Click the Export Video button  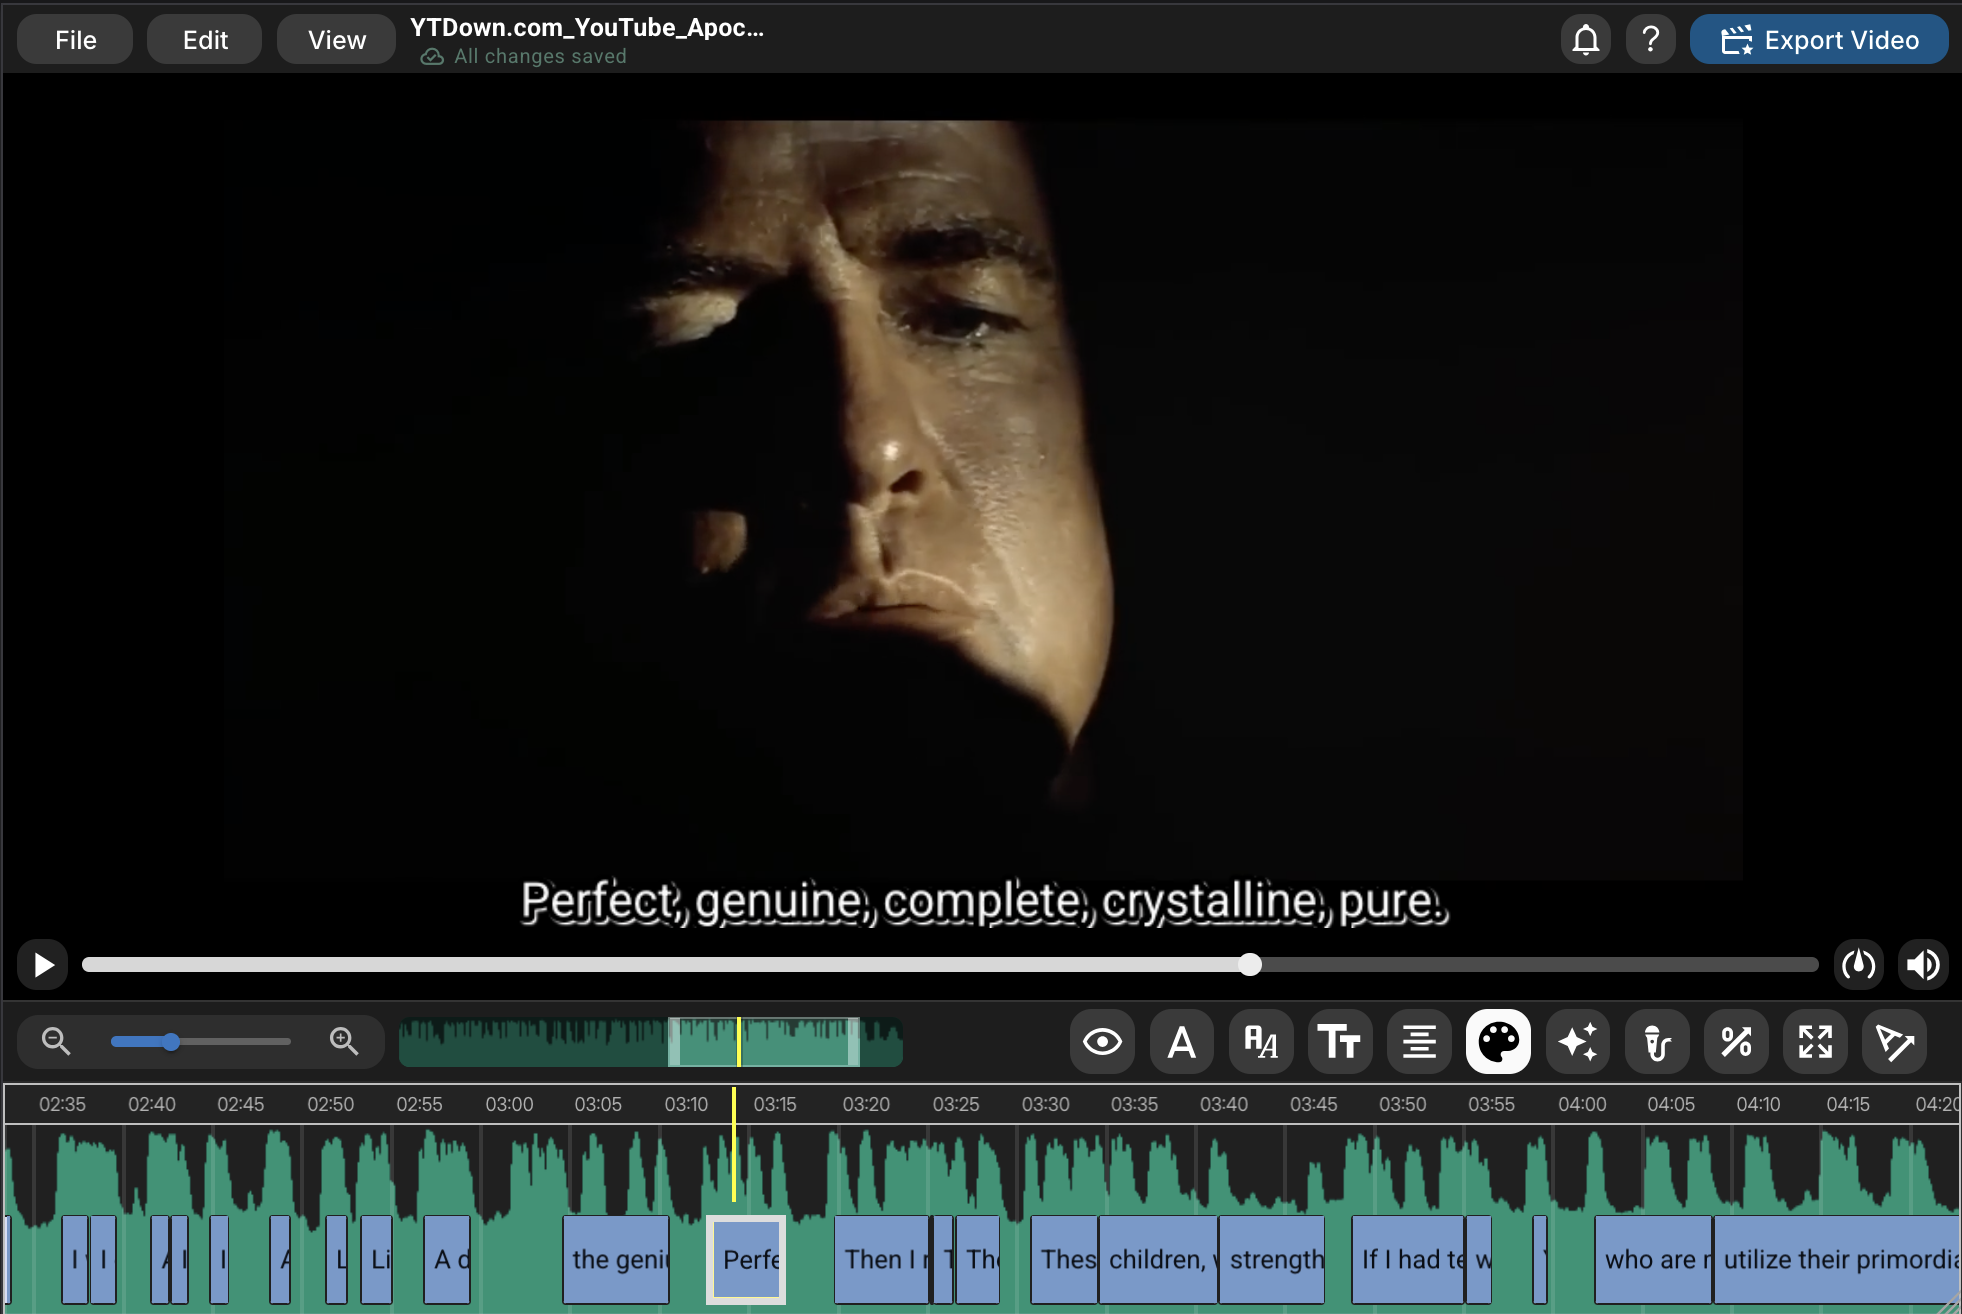pyautogui.click(x=1819, y=40)
